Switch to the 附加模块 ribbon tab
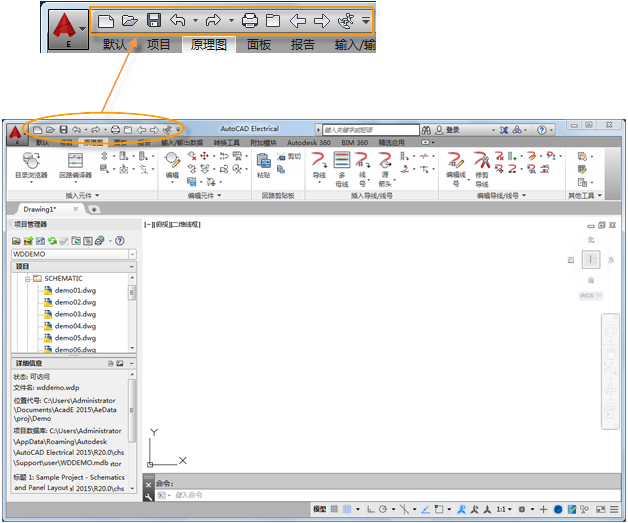628x523 pixels. pos(263,143)
